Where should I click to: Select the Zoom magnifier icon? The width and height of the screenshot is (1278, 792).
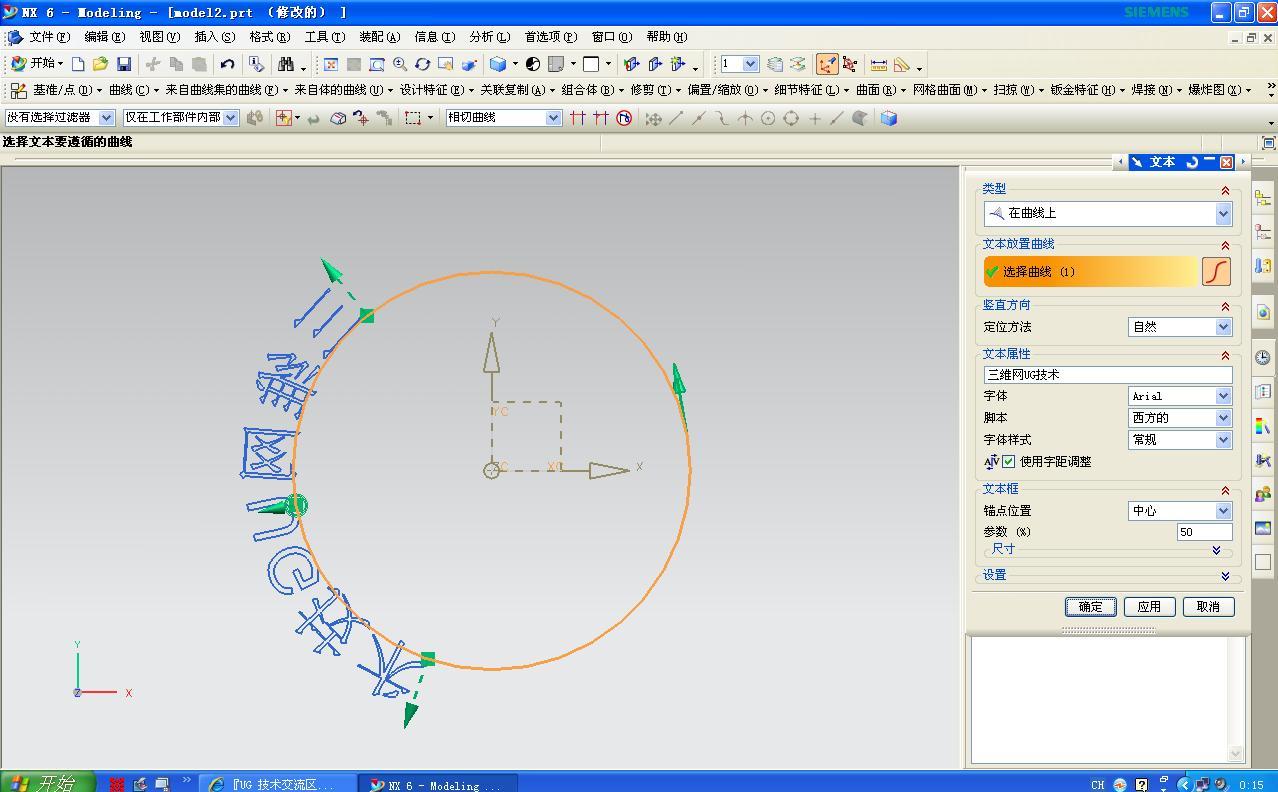(x=400, y=64)
